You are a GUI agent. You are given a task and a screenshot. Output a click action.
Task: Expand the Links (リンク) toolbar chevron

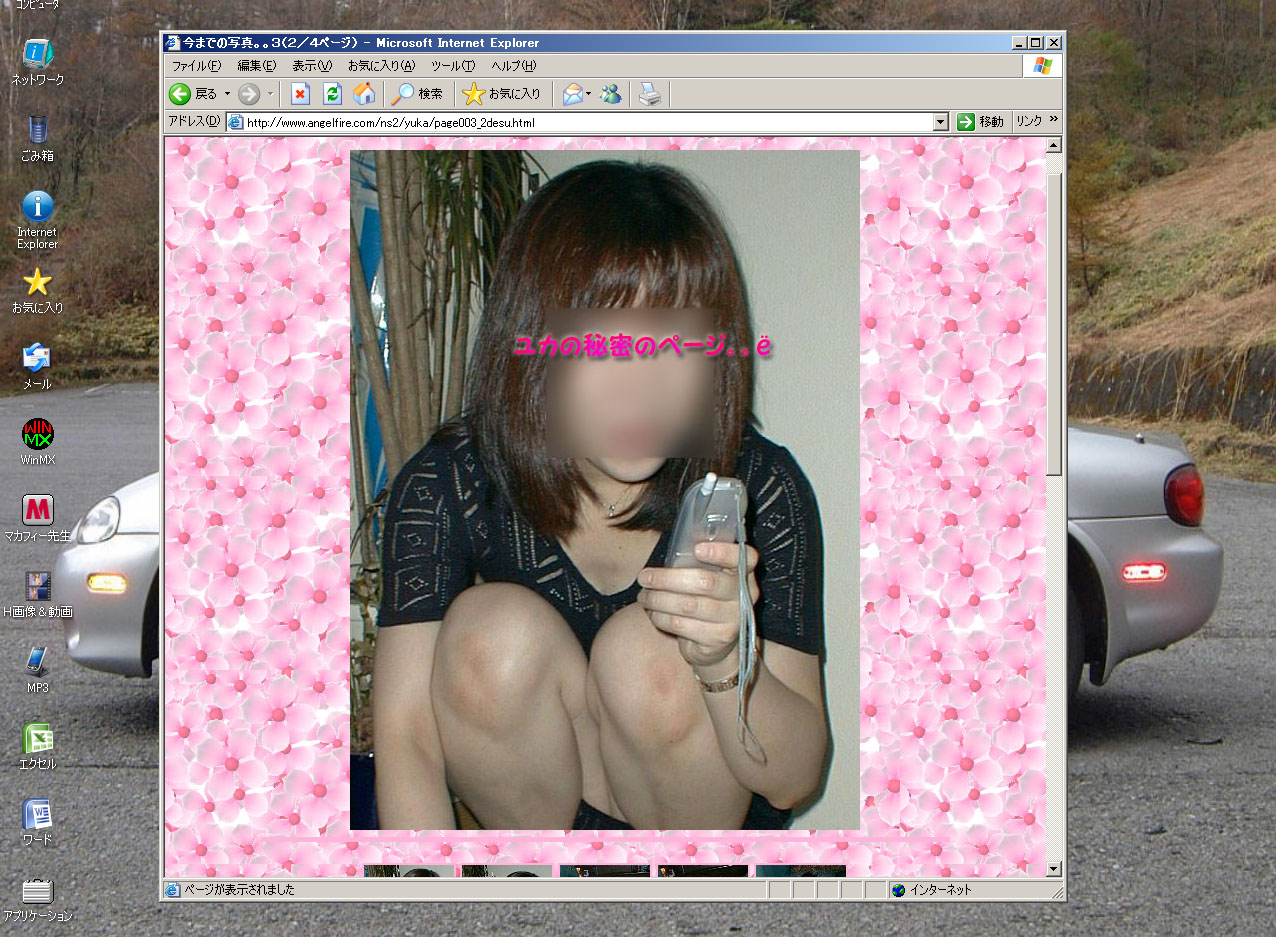1053,121
